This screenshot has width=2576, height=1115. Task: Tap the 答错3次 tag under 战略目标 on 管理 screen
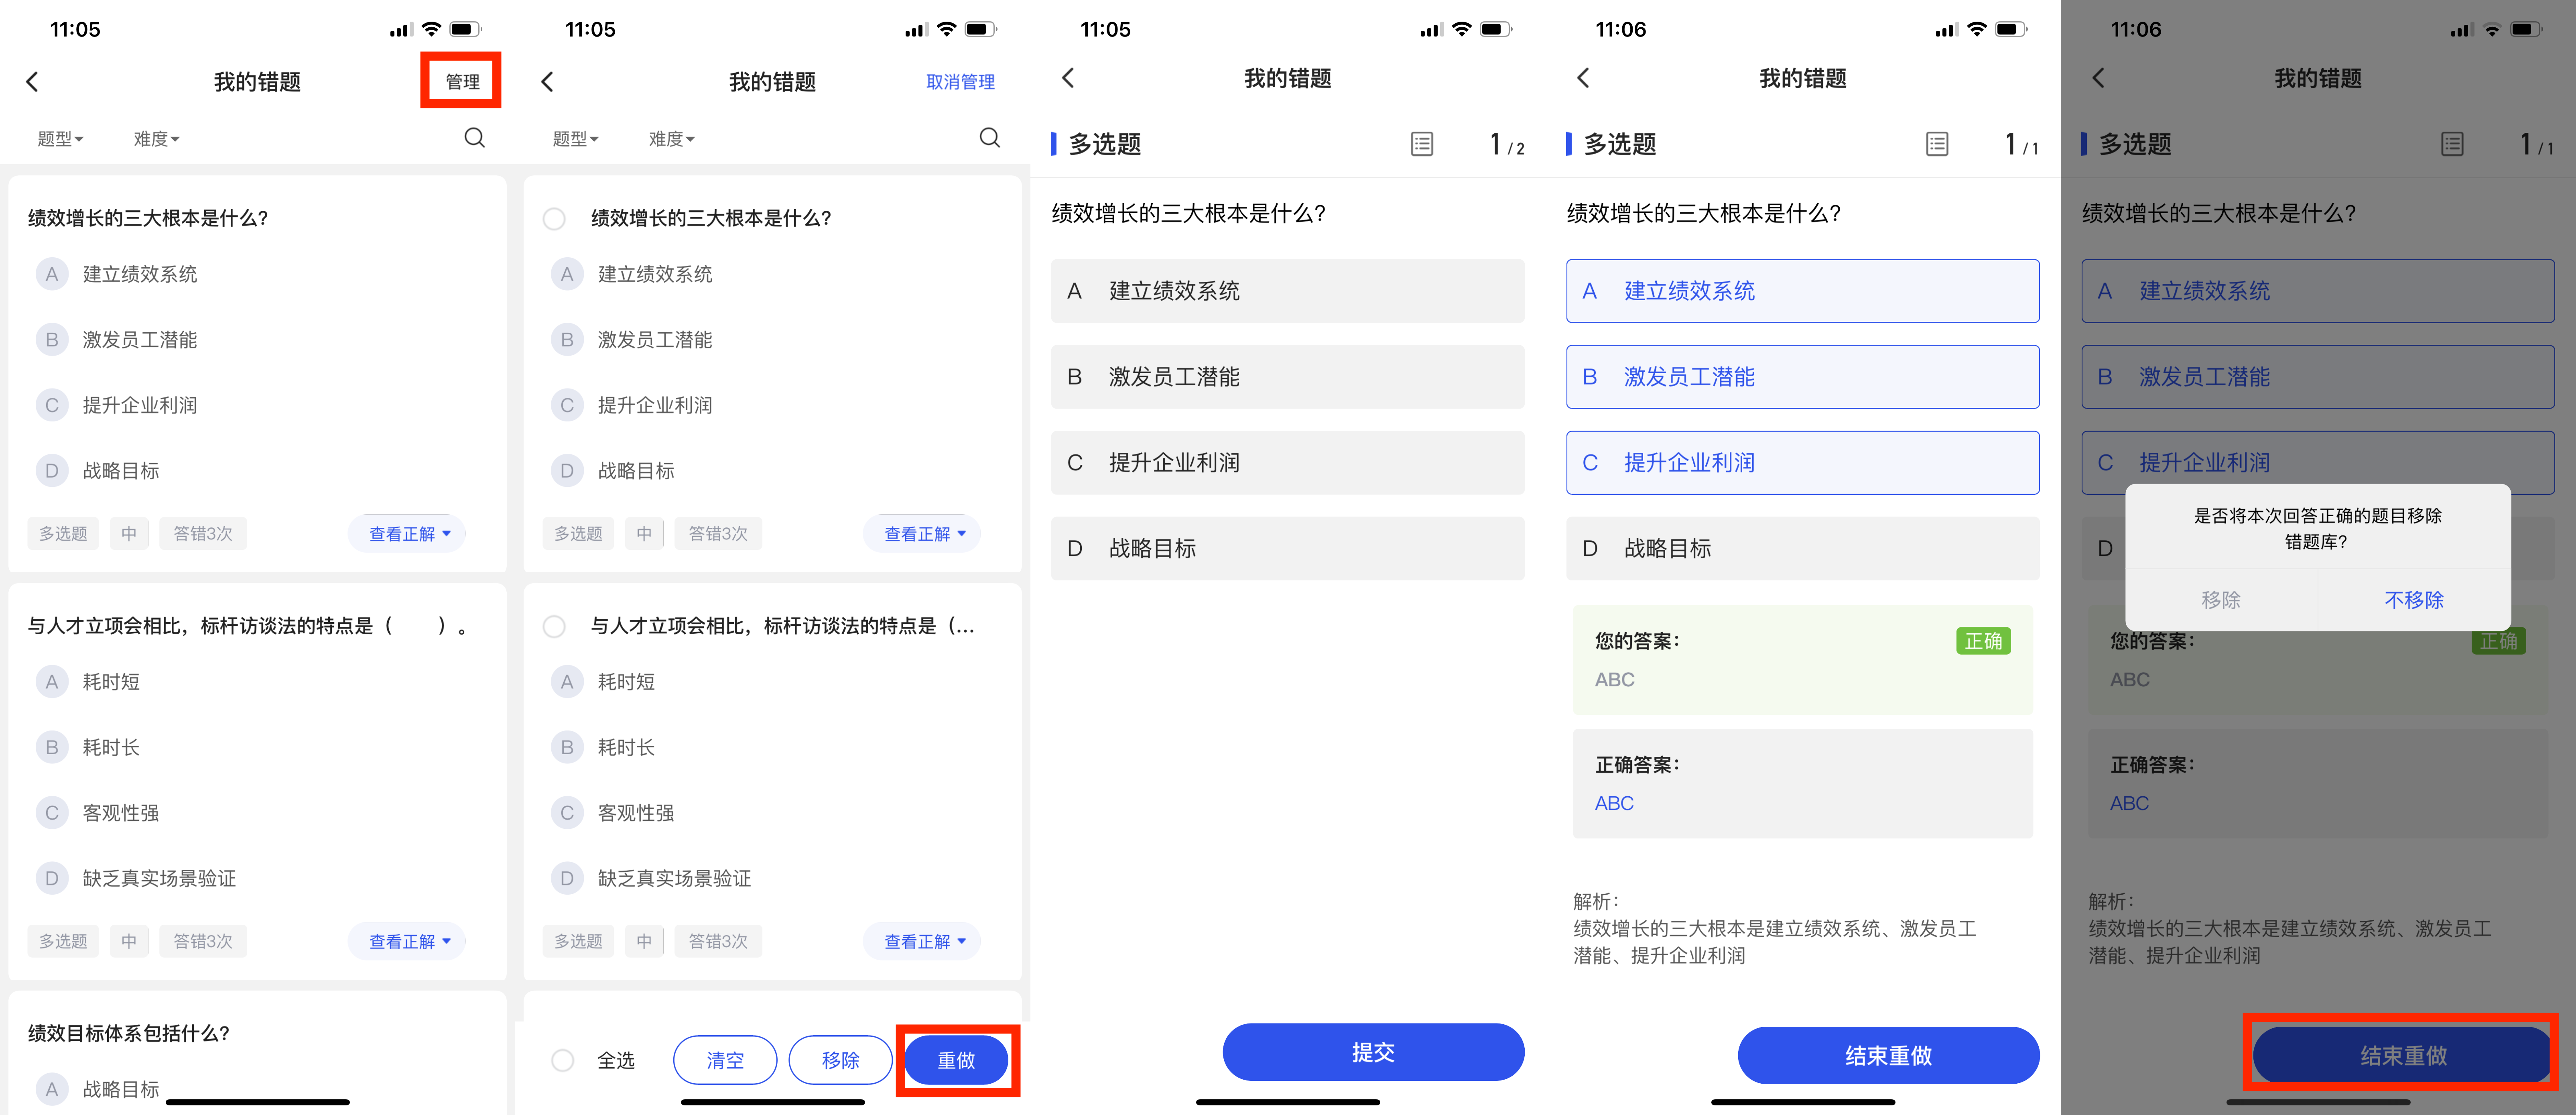pyautogui.click(x=203, y=534)
